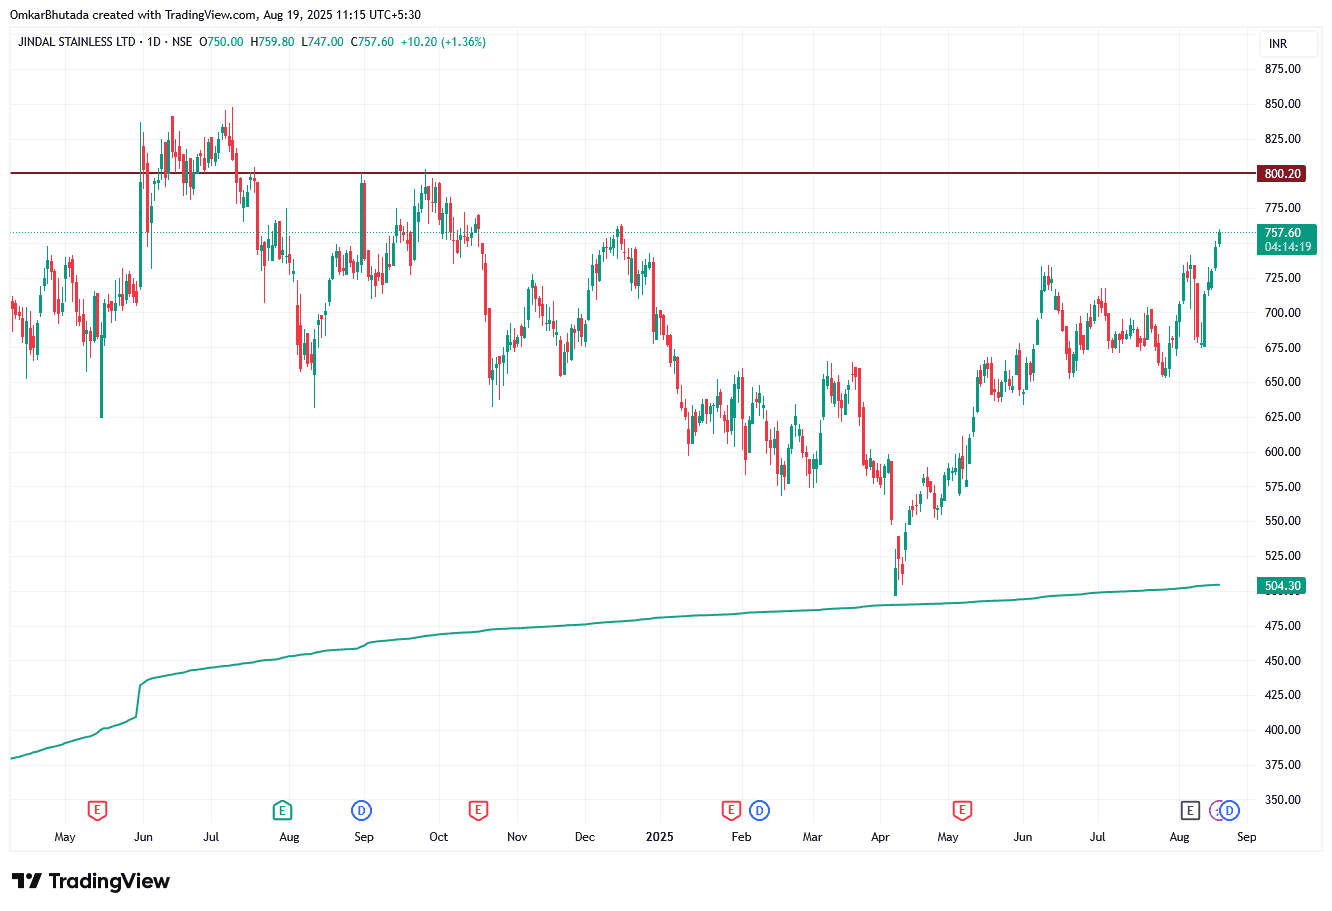Click the Mar label on the time axis
This screenshot has width=1332, height=911.
813,837
